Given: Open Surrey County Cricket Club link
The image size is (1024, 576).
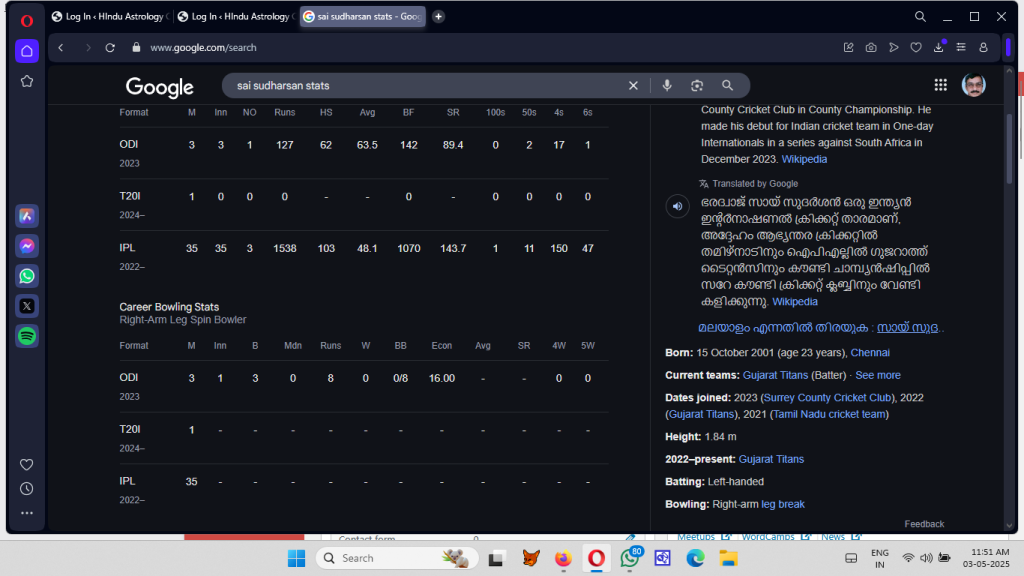Looking at the screenshot, I should tap(827, 397).
